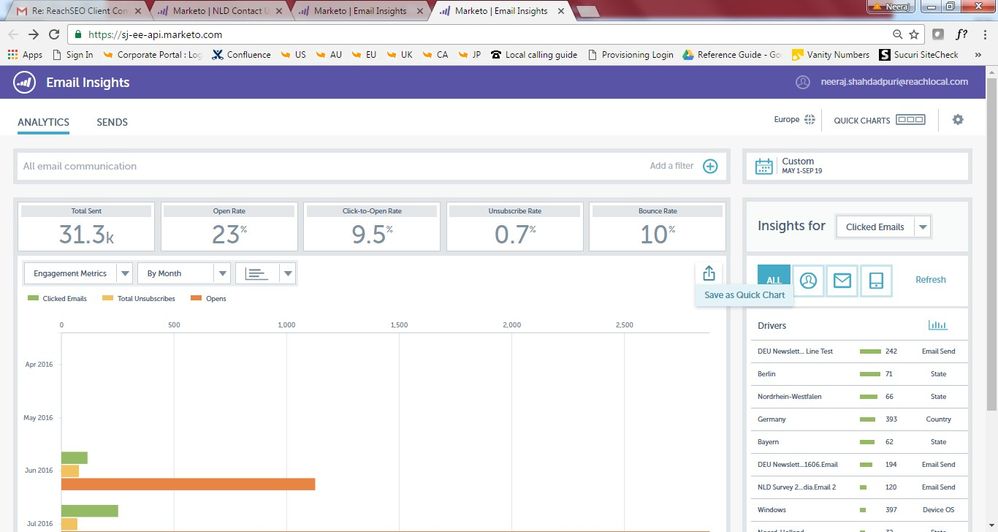Toggle the ALL insights filter
Screen dimensions: 998x532
[x=774, y=281]
